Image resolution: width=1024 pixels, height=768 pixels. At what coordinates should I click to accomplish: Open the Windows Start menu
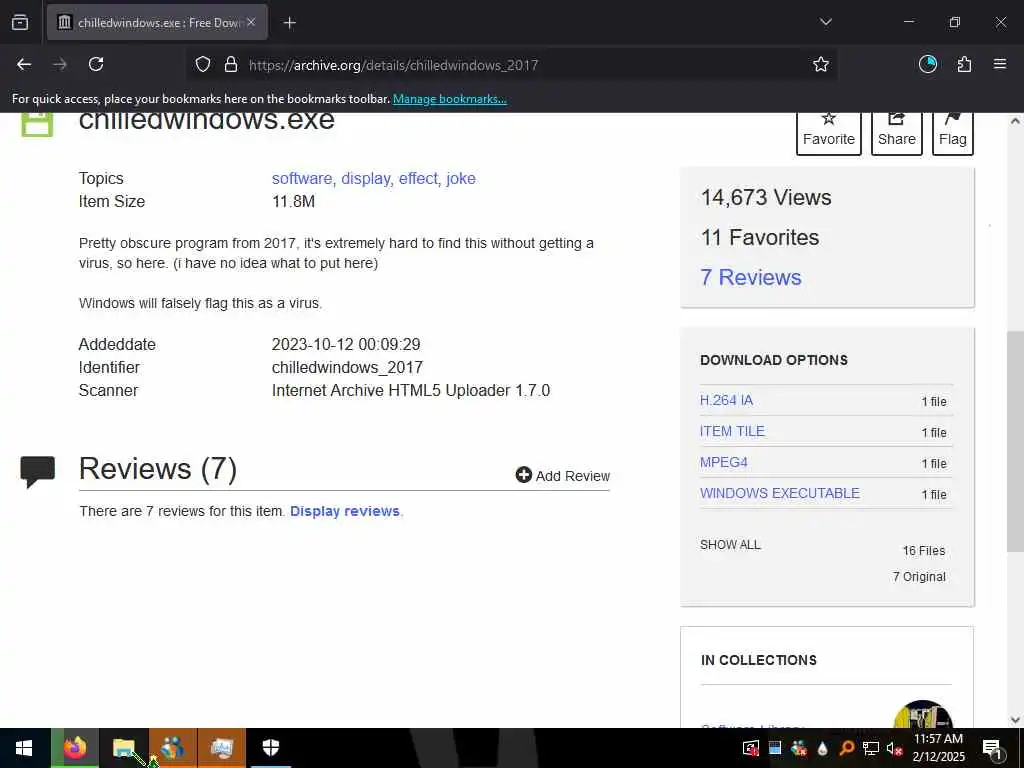pyautogui.click(x=24, y=748)
